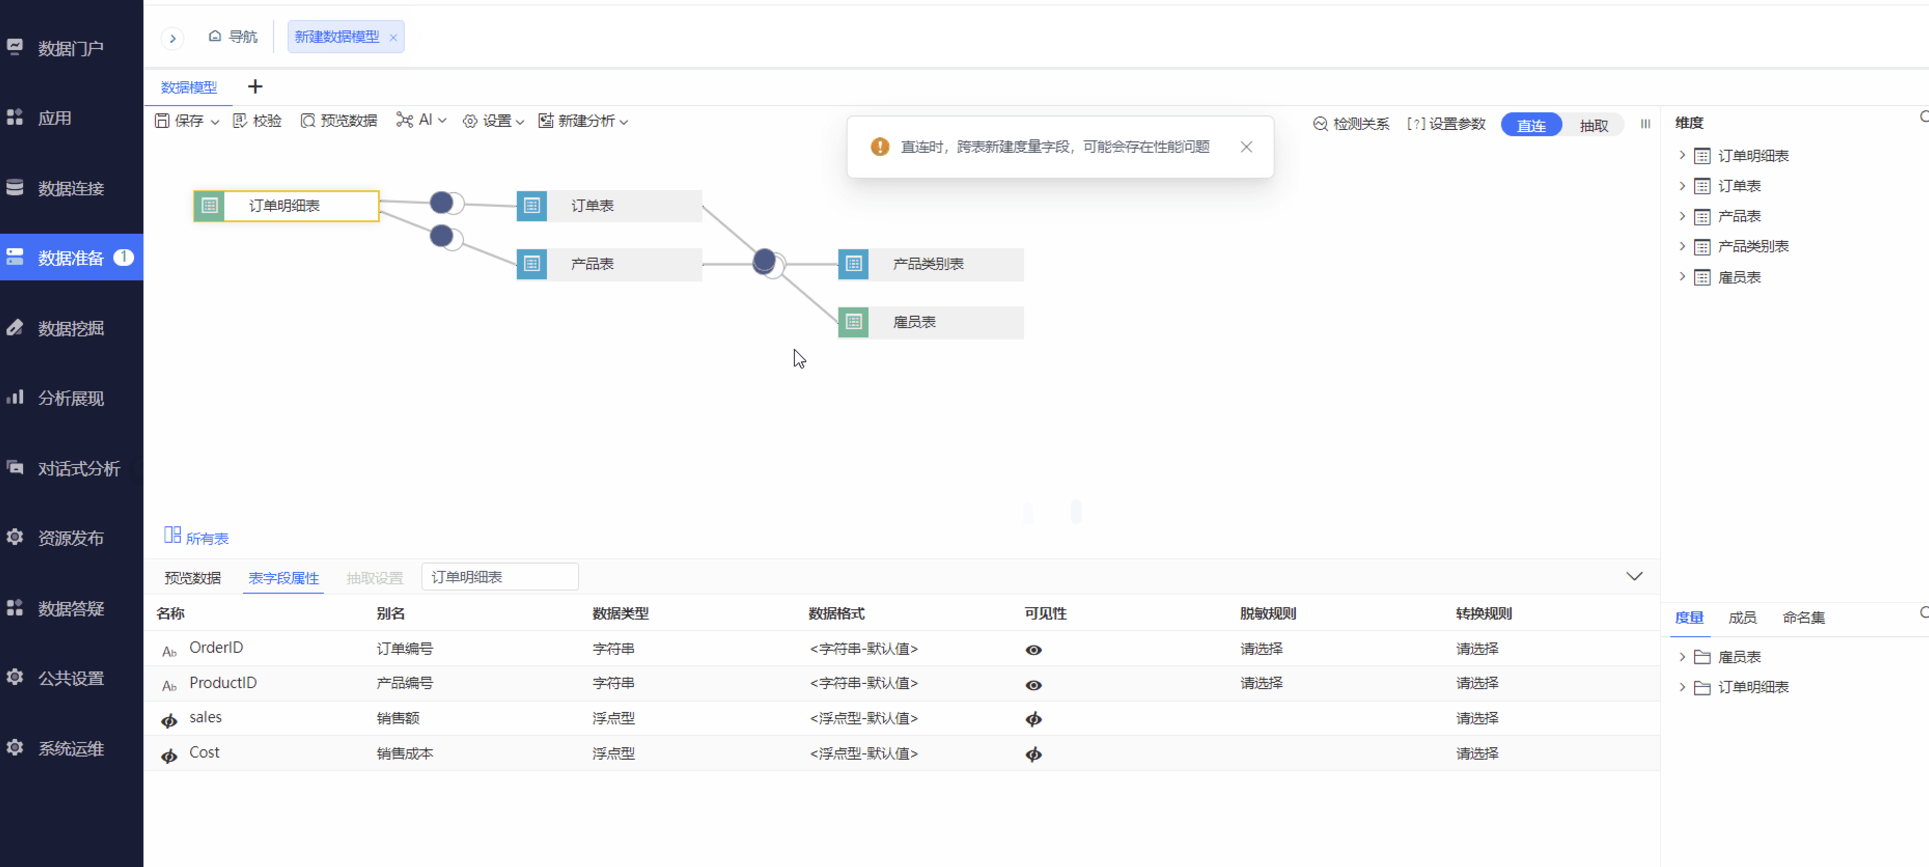Select the 订单明细表 table node
The width and height of the screenshot is (1929, 867).
tap(286, 206)
